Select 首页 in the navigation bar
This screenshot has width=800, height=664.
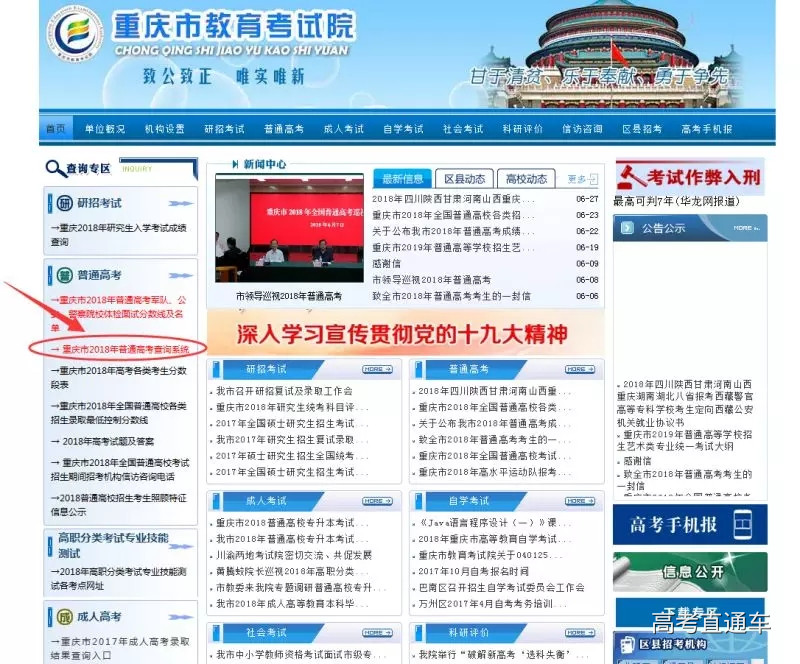point(56,129)
